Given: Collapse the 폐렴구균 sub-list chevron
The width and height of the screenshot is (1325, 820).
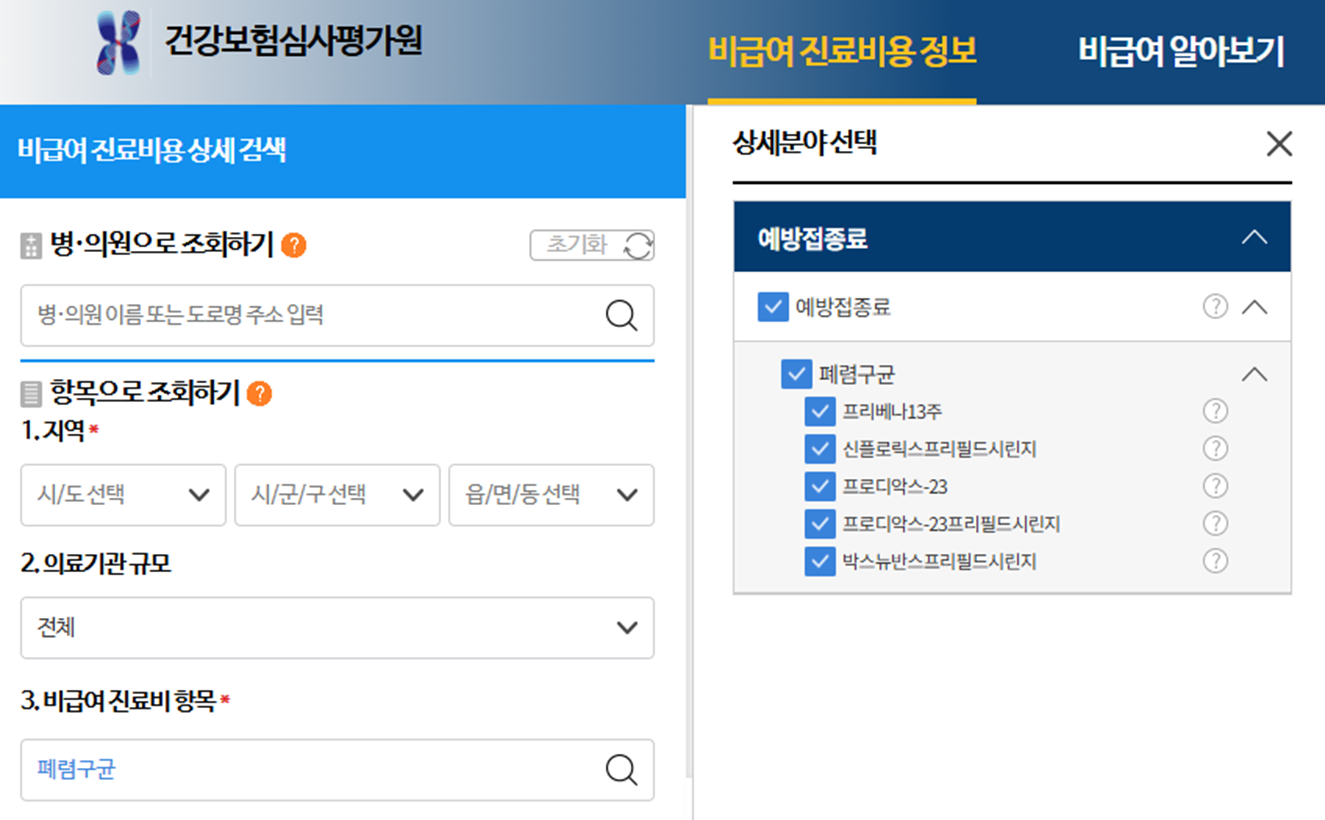Looking at the screenshot, I should [1253, 375].
